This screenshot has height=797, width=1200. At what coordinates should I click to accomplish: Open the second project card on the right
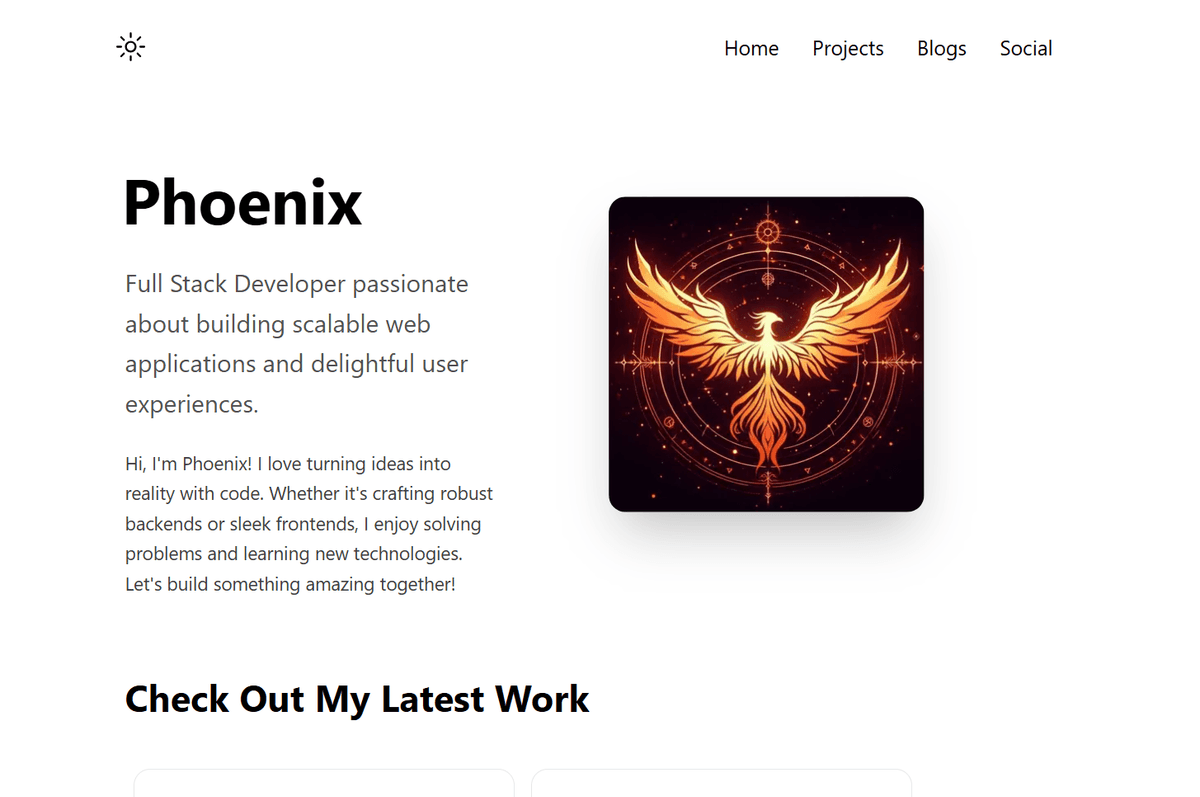tap(721, 783)
